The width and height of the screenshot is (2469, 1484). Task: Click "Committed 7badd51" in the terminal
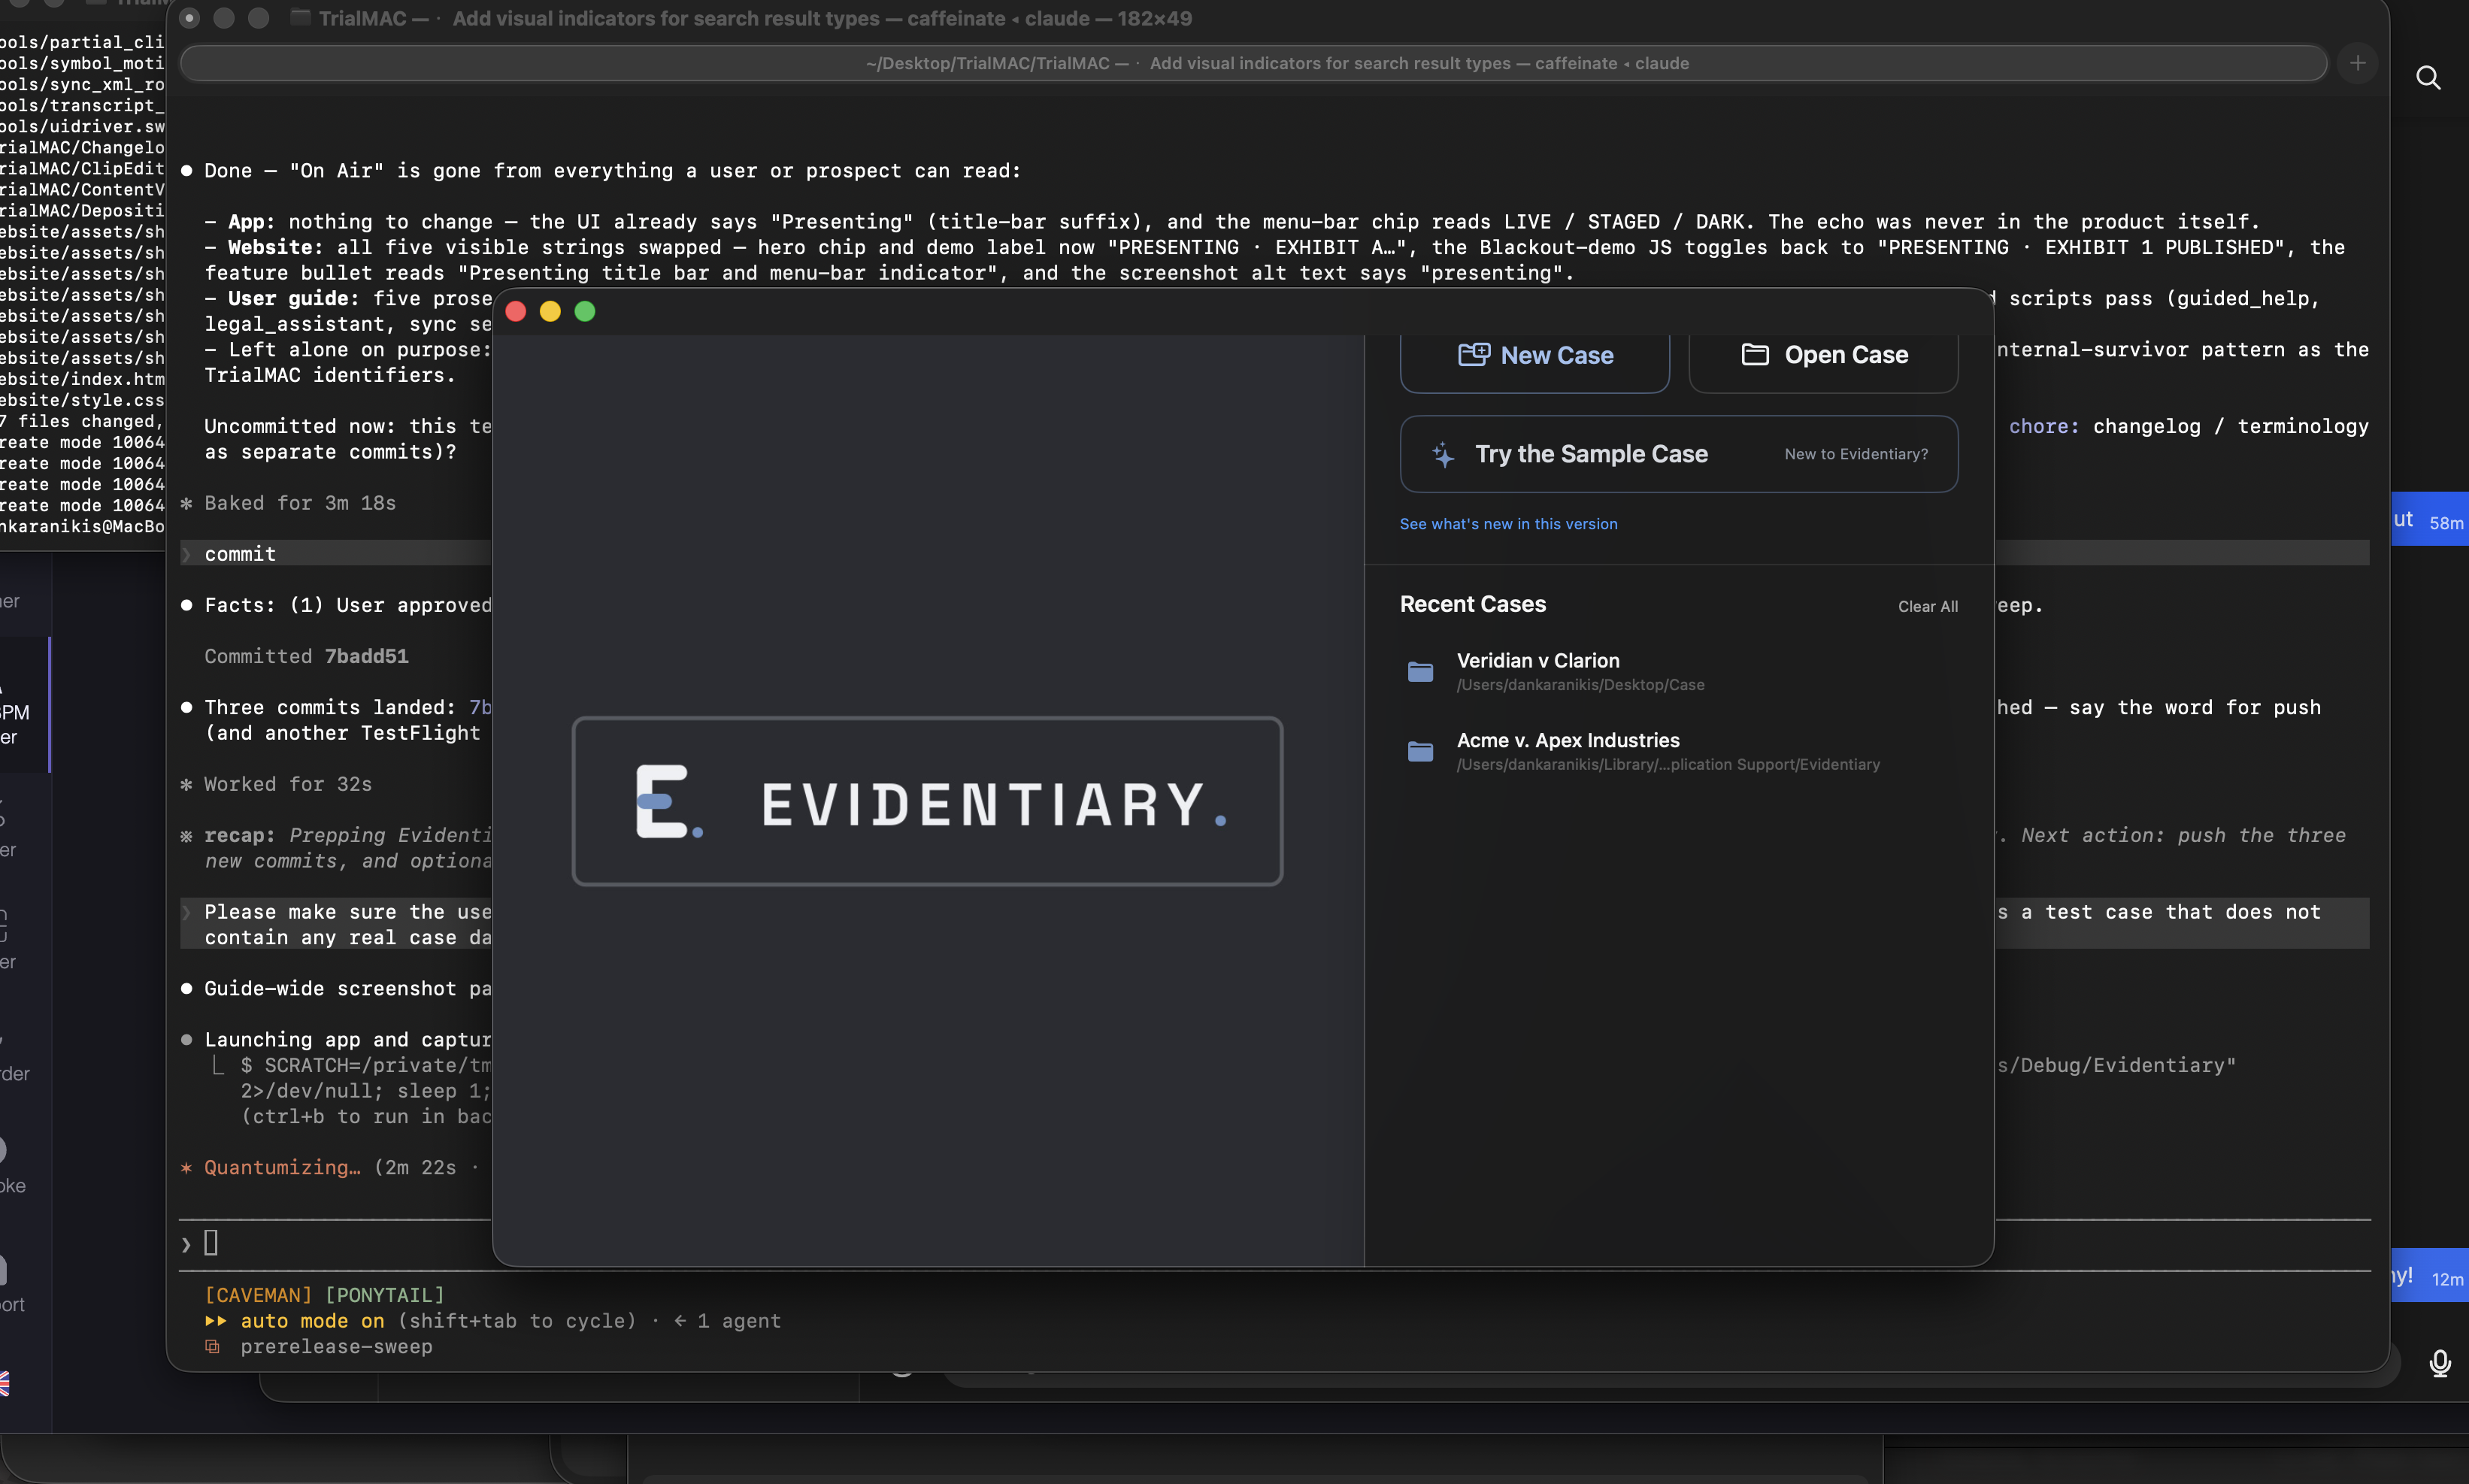[306, 657]
